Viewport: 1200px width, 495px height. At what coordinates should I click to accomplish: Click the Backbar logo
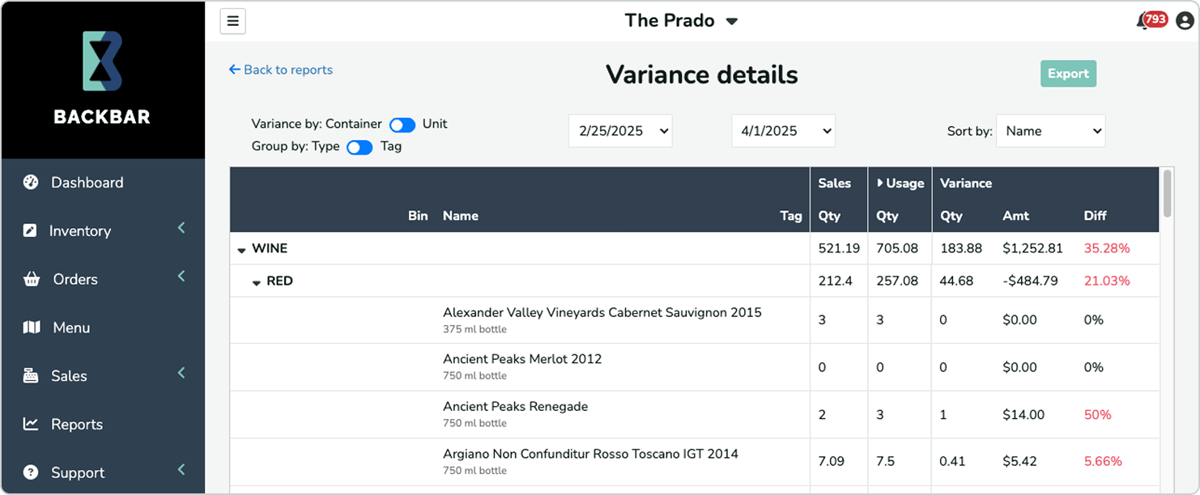(x=102, y=78)
